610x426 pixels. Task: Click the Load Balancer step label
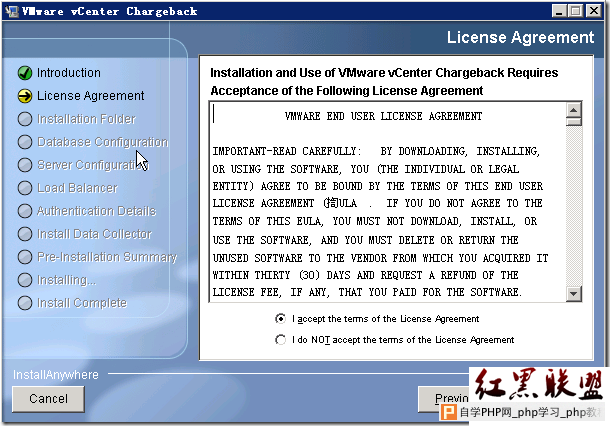[x=77, y=188]
